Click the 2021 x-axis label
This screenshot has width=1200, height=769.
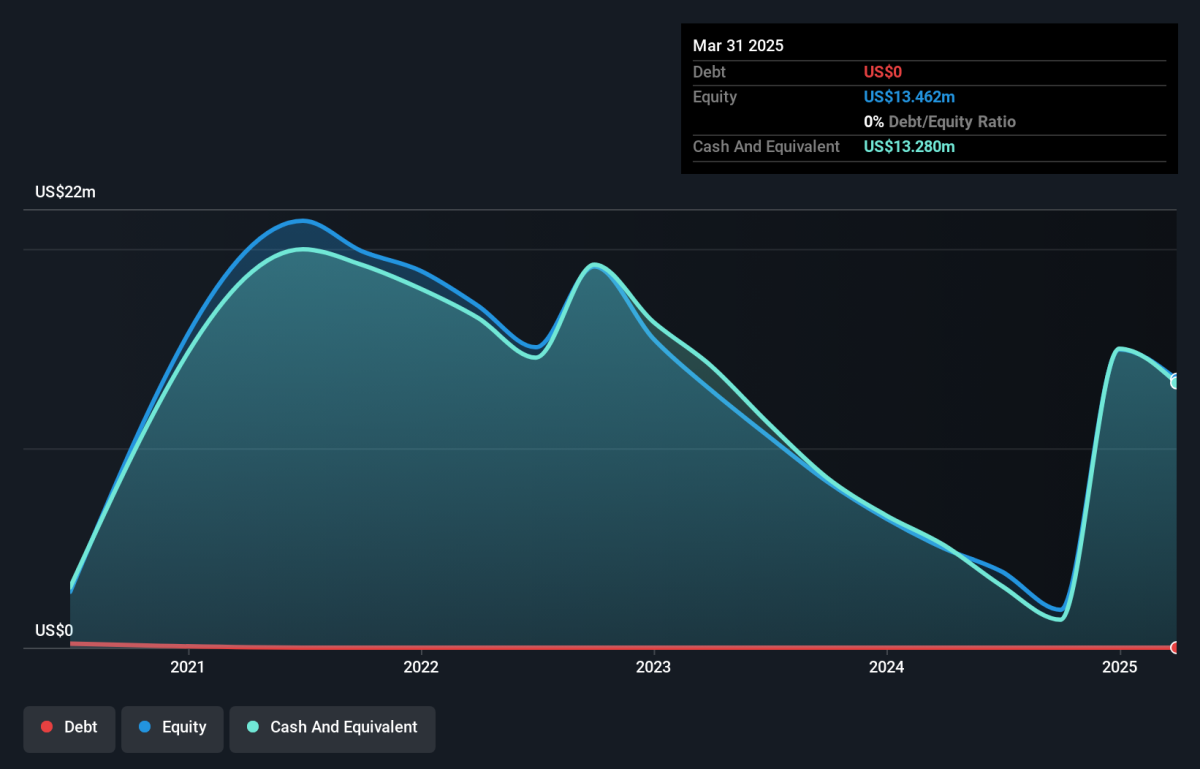click(188, 667)
